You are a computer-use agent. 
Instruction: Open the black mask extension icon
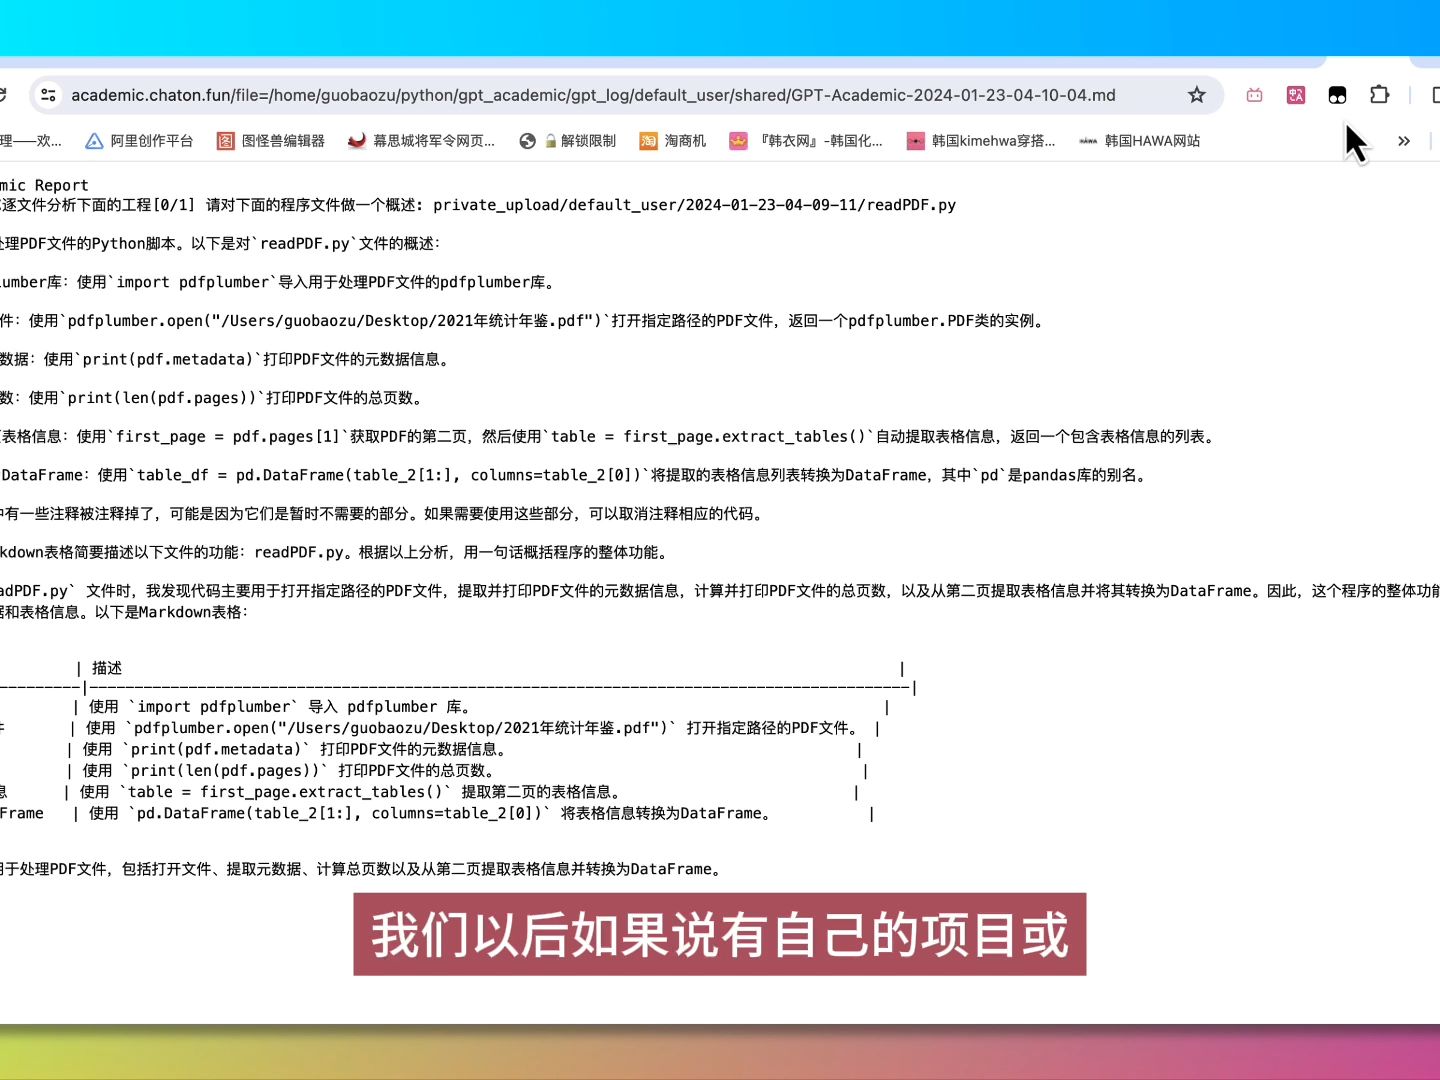(1337, 95)
